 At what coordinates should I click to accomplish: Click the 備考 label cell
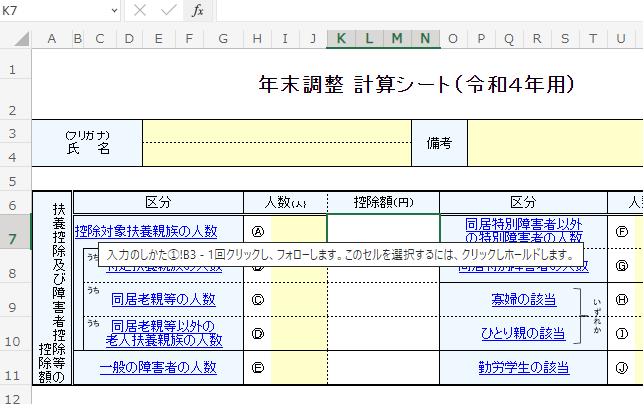(439, 143)
